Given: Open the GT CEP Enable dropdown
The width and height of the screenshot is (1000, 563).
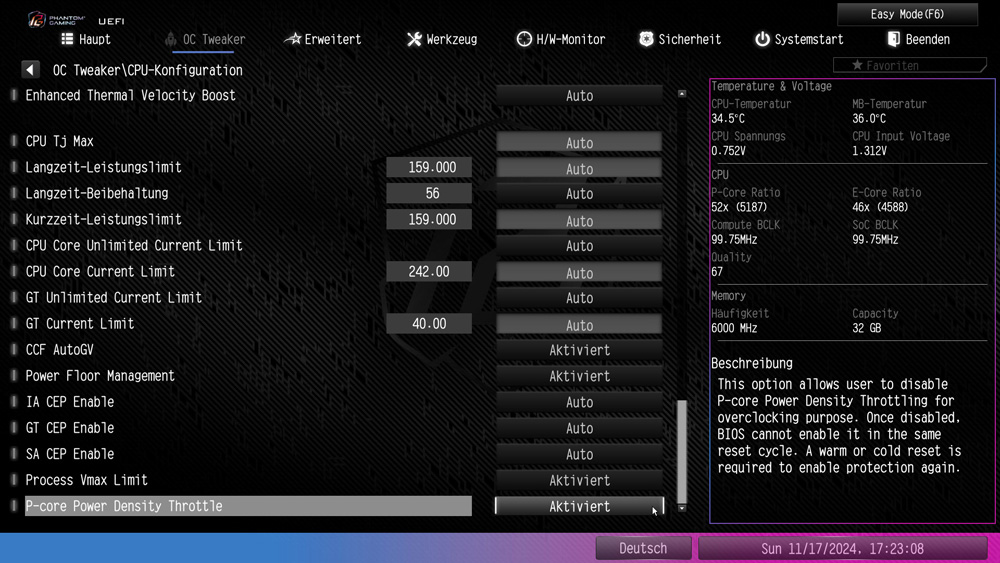Looking at the screenshot, I should click(x=579, y=428).
